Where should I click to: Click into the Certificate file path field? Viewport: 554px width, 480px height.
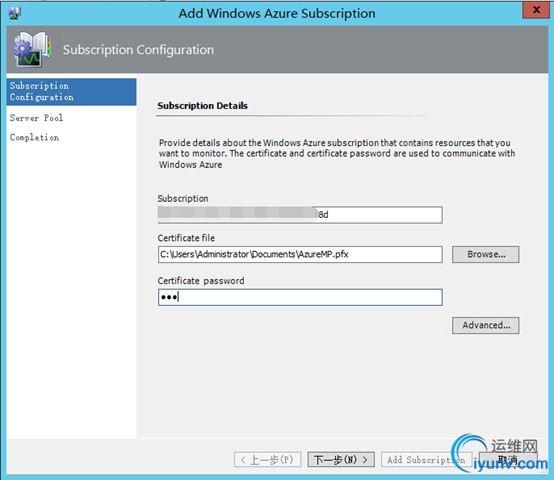point(300,254)
